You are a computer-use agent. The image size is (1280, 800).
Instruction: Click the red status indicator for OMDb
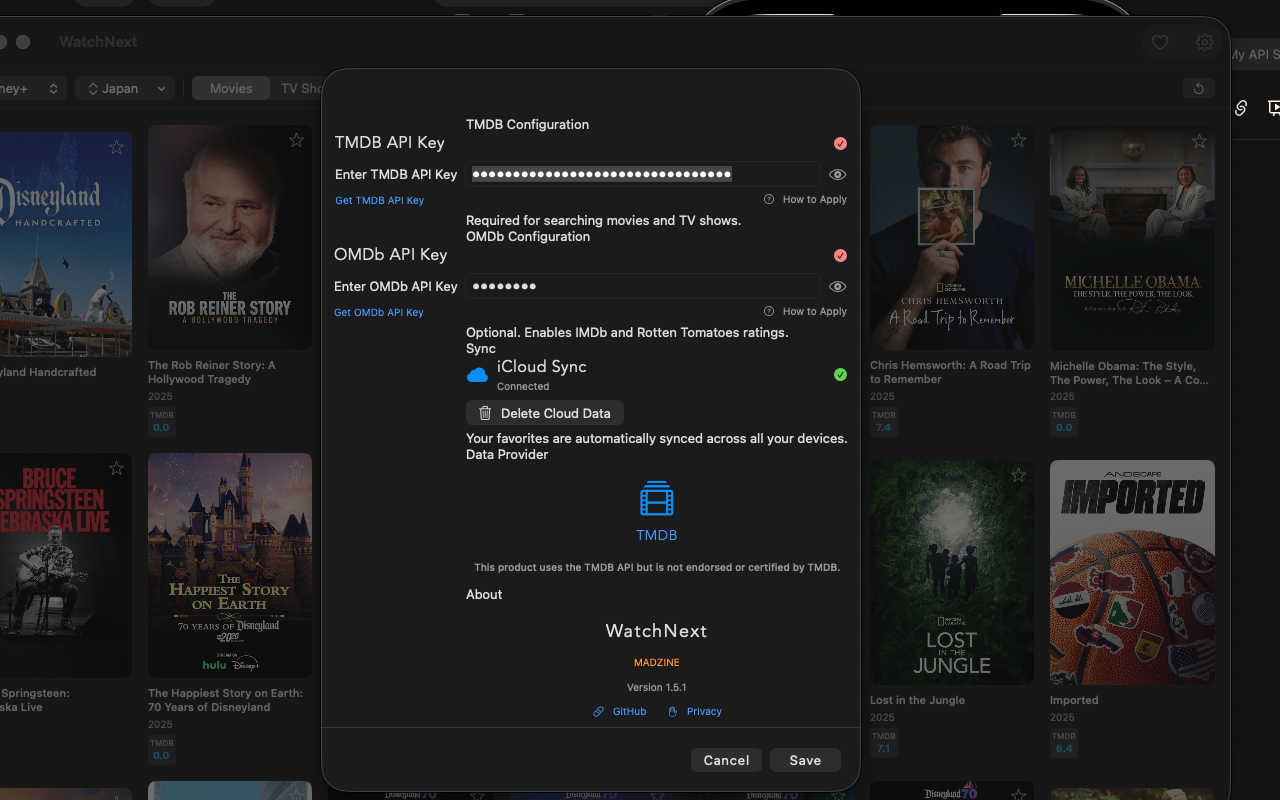[x=840, y=256]
